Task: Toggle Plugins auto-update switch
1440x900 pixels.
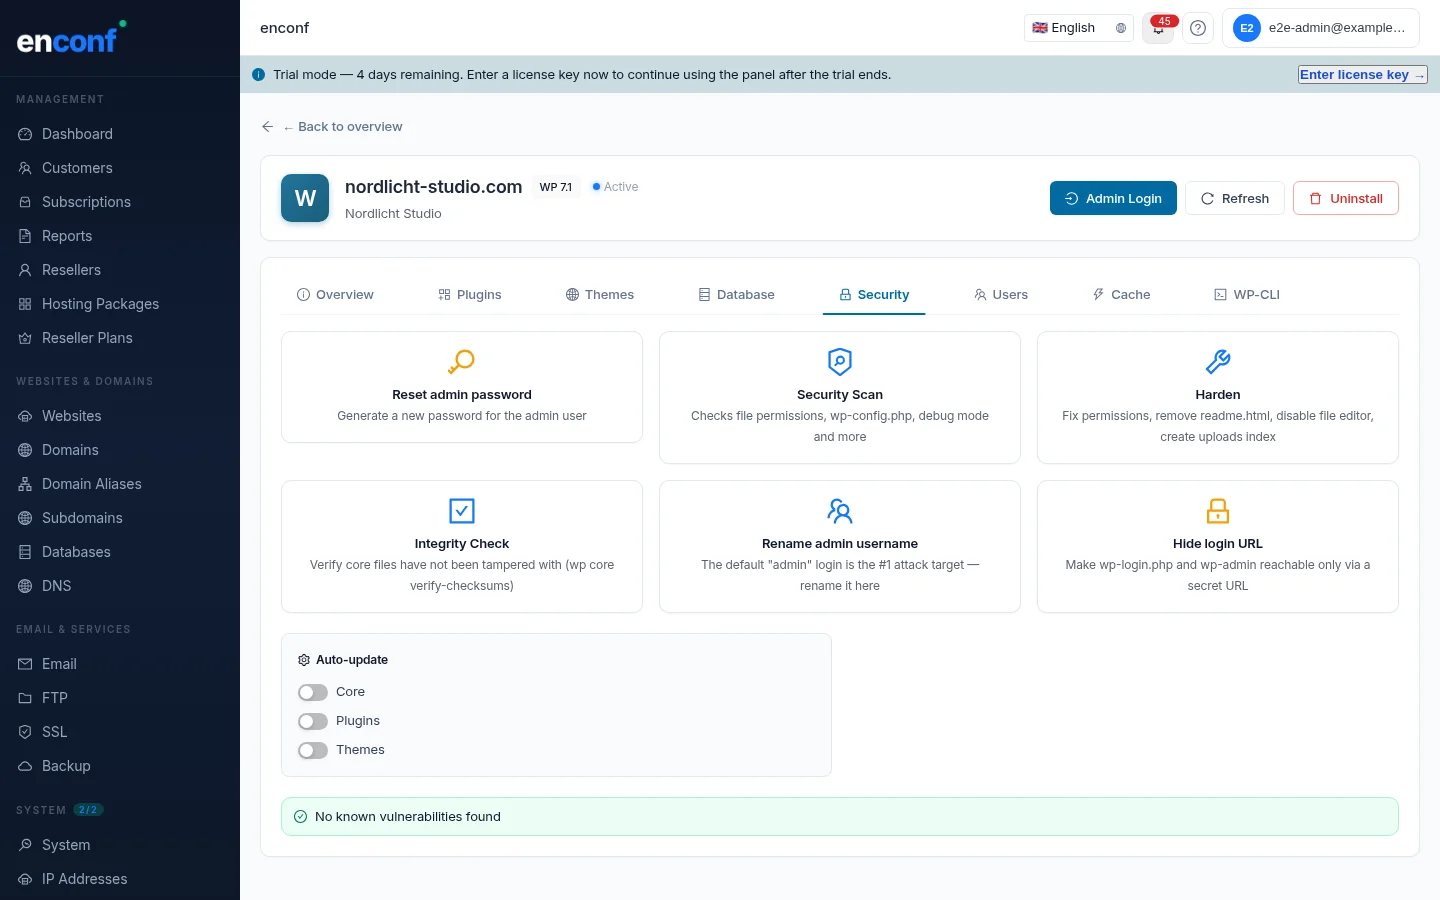Action: tap(313, 721)
